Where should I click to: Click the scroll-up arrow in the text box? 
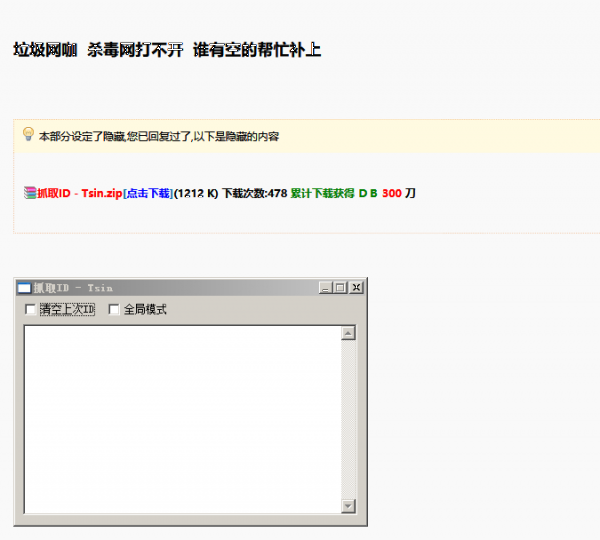tap(348, 333)
